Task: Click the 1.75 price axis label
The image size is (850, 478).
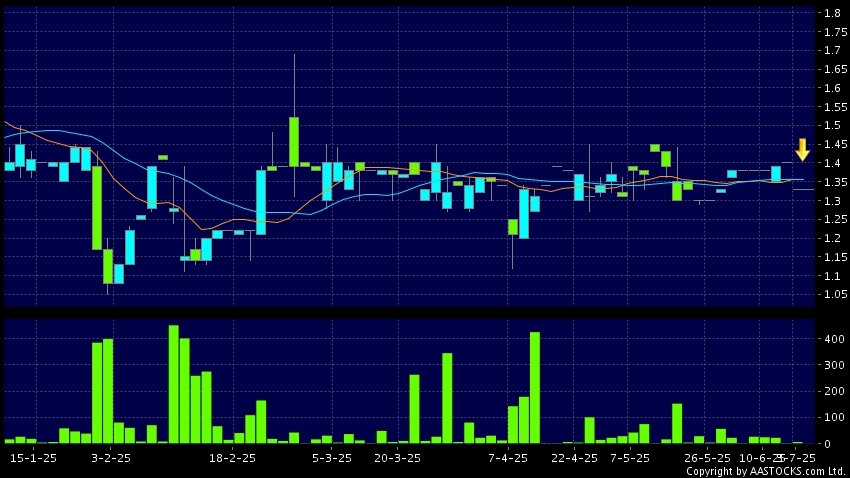Action: click(835, 32)
